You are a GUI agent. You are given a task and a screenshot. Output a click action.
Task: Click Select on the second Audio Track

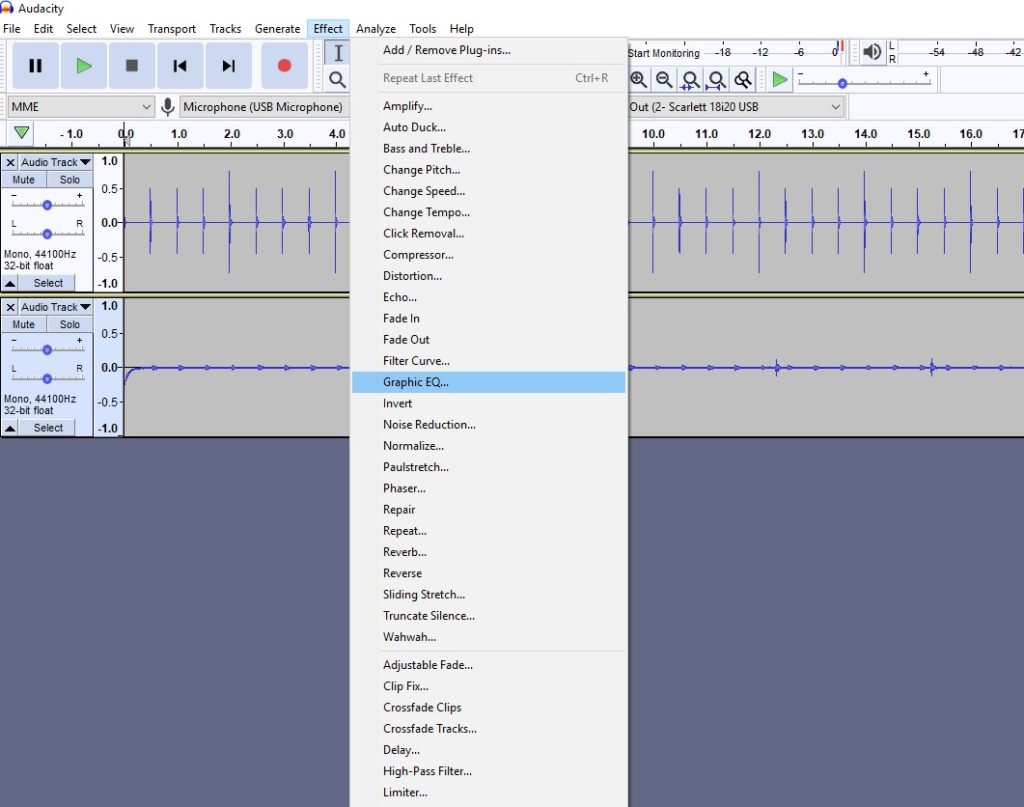[x=47, y=427]
